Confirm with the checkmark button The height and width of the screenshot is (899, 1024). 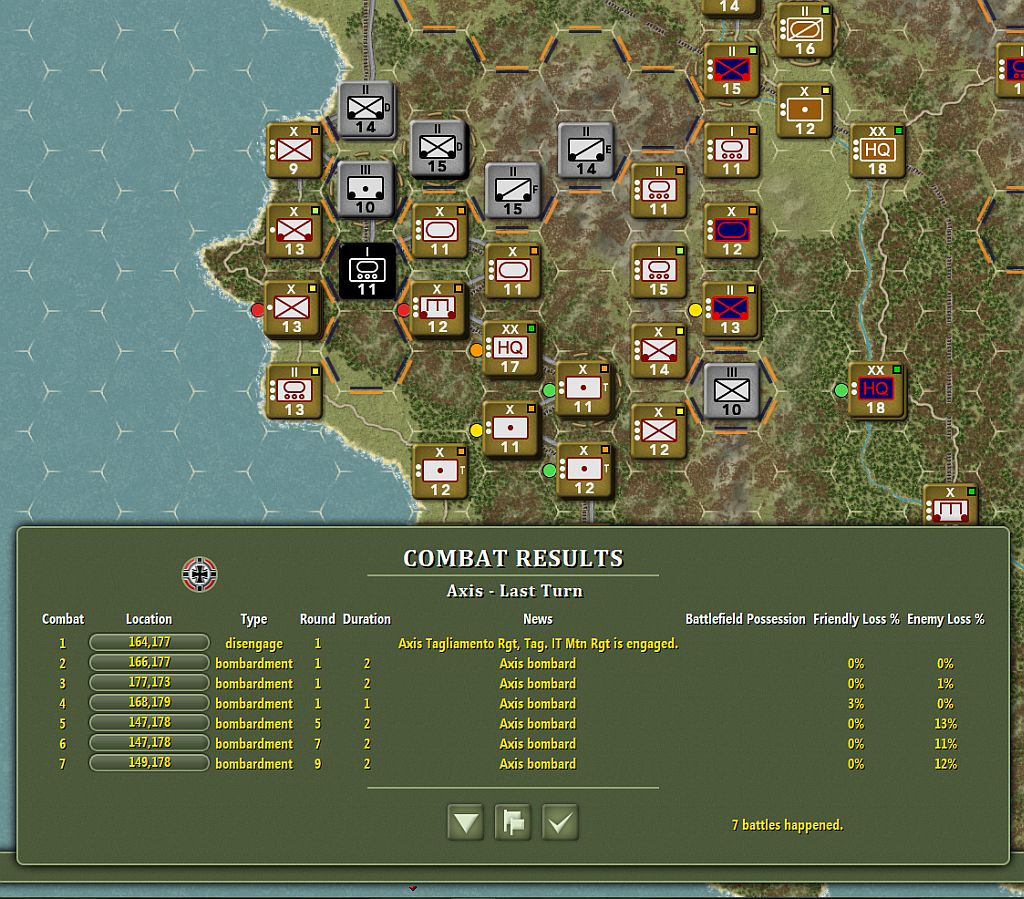(560, 822)
